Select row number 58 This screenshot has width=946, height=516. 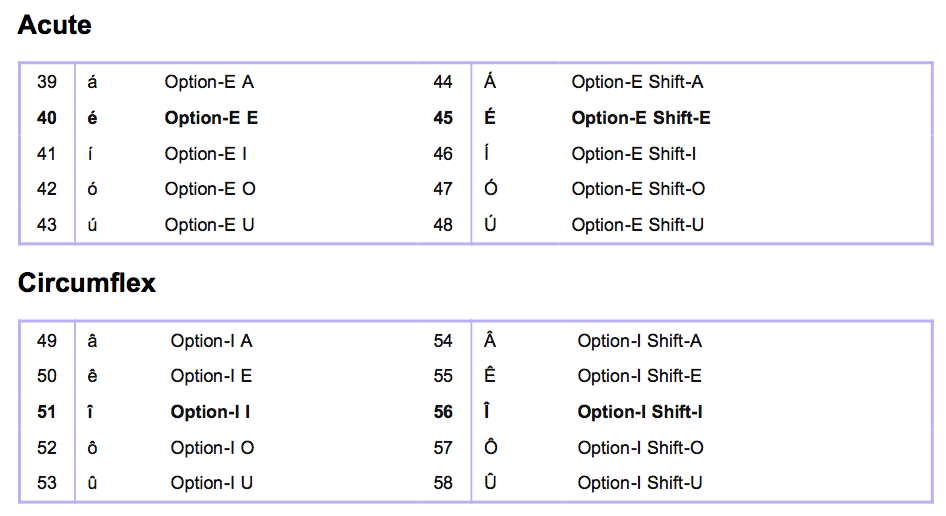[443, 483]
